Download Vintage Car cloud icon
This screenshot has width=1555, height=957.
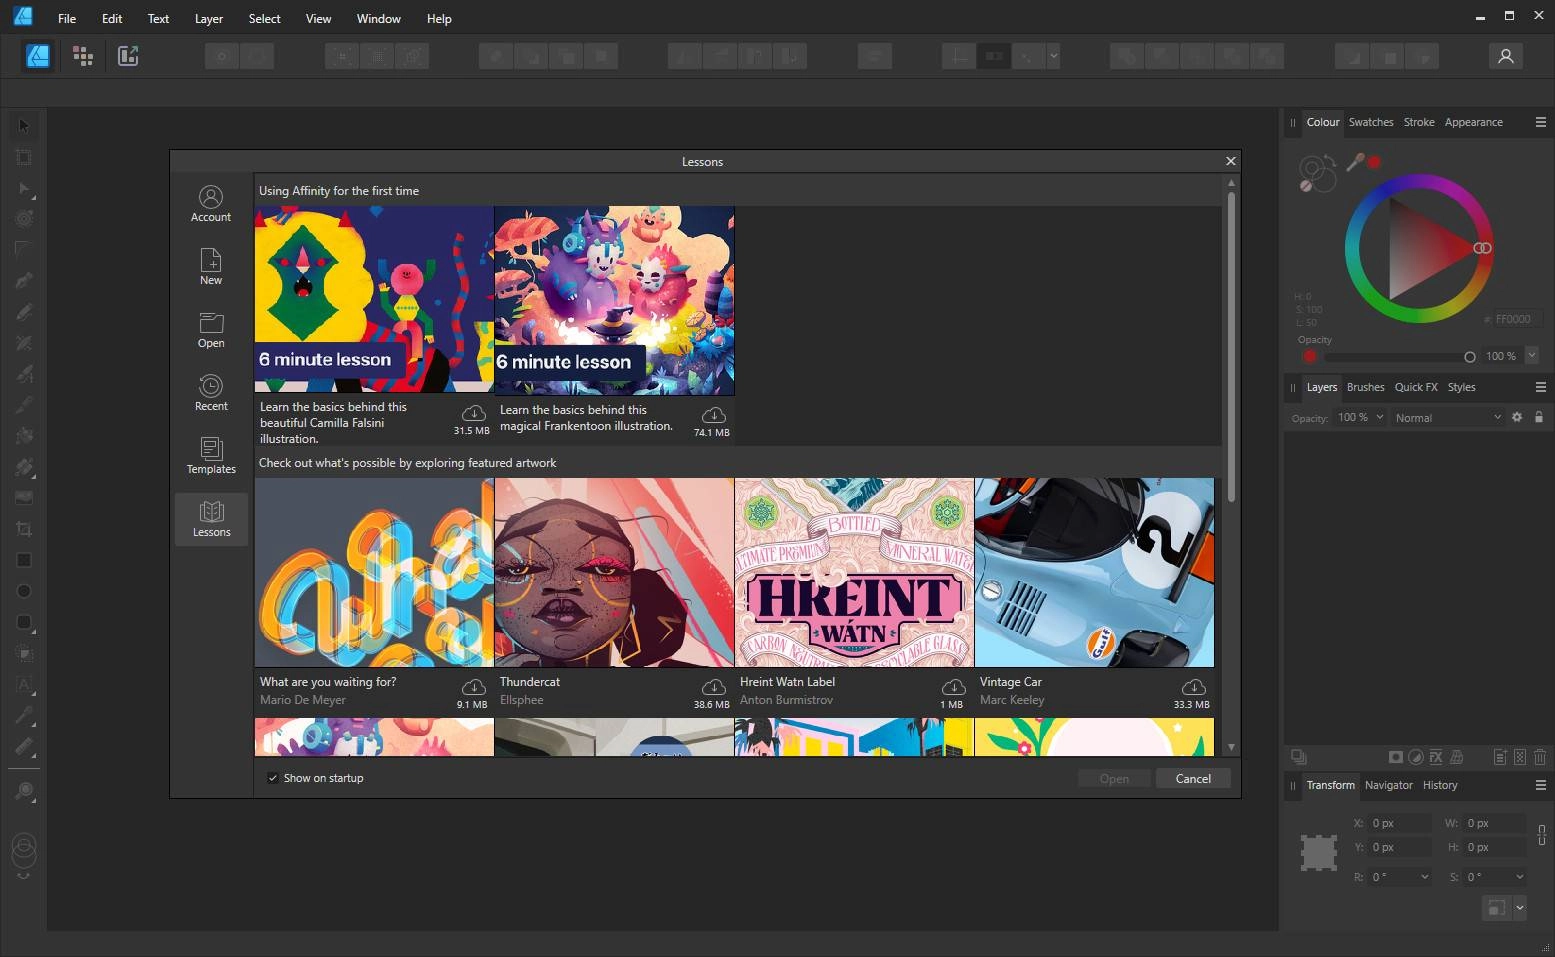(x=1193, y=687)
